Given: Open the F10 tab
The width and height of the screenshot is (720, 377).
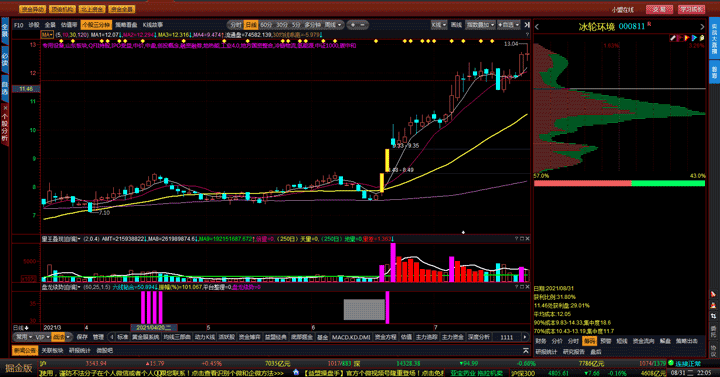Looking at the screenshot, I should (x=18, y=25).
